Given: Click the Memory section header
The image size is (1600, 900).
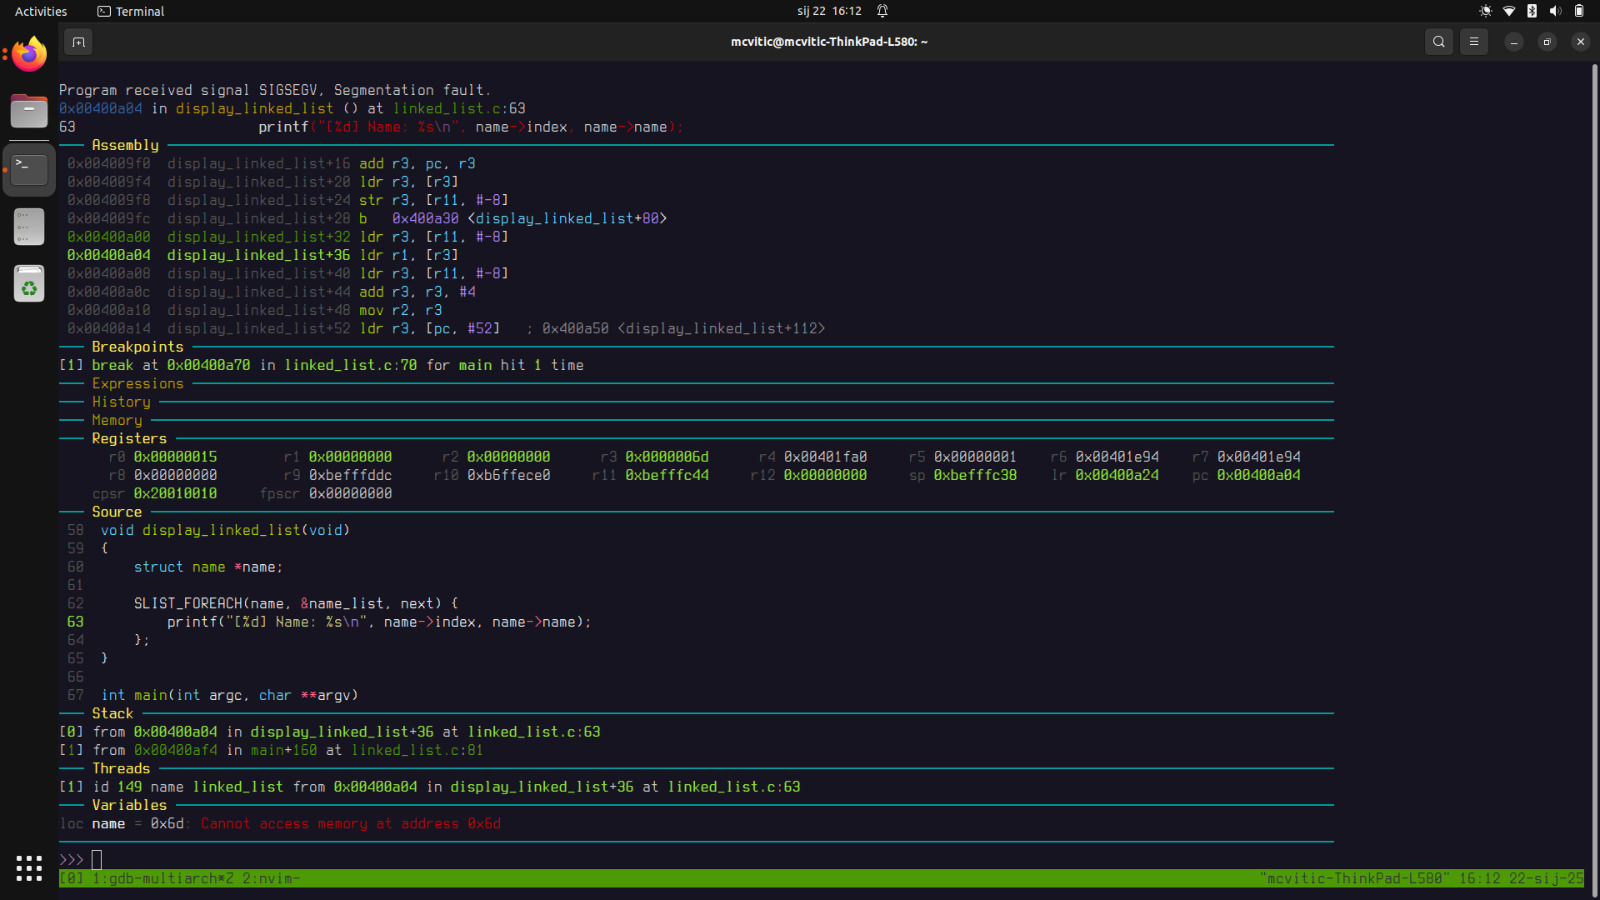Looking at the screenshot, I should (x=117, y=421).
